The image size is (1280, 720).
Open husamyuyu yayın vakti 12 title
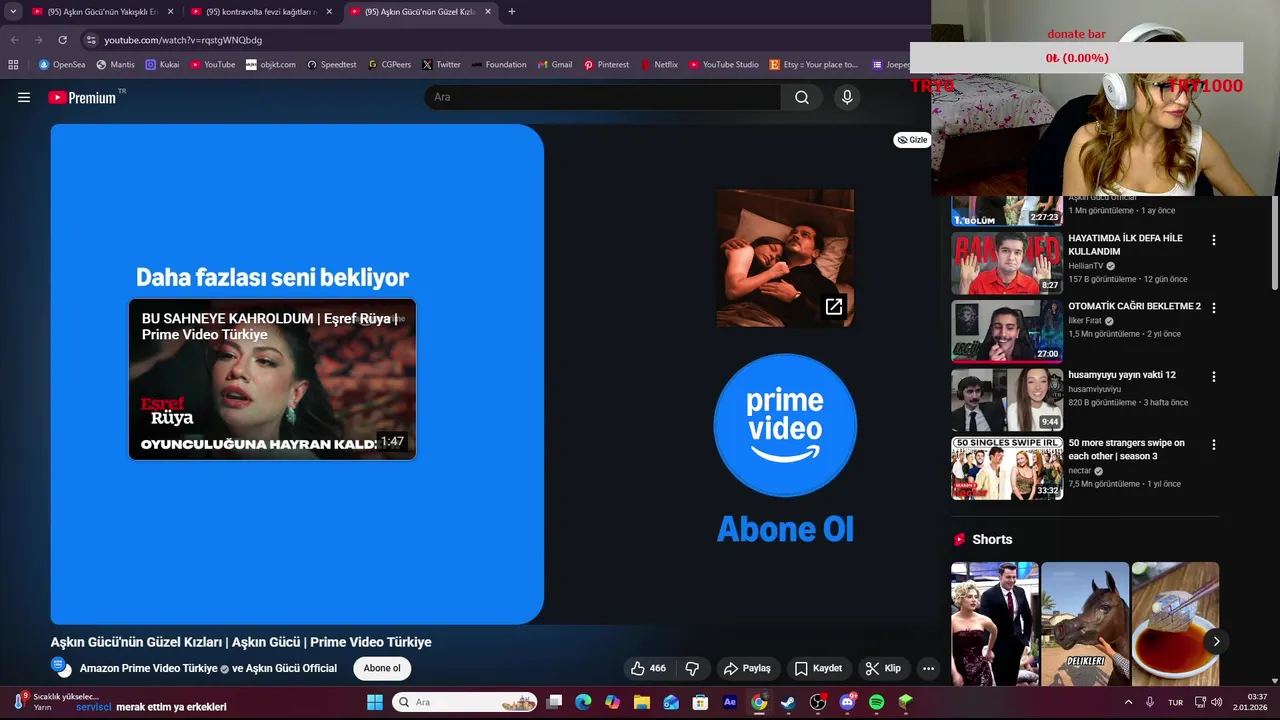click(1122, 375)
